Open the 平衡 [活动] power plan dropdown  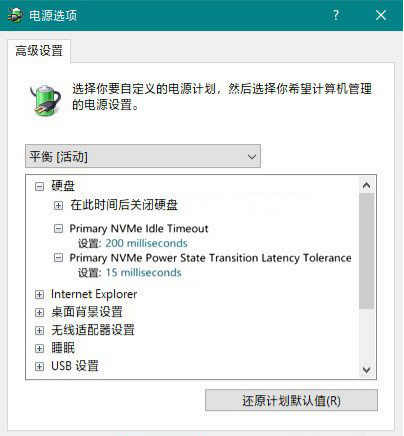tap(143, 156)
